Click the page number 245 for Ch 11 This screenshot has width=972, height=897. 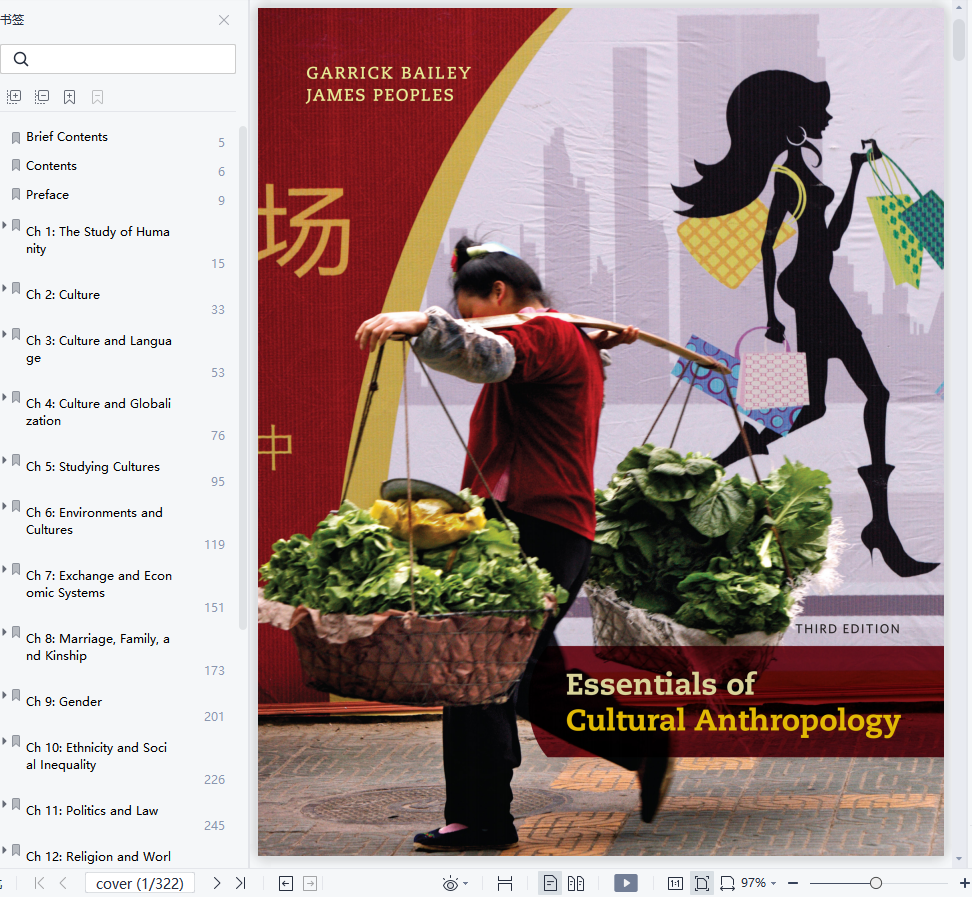(x=214, y=826)
